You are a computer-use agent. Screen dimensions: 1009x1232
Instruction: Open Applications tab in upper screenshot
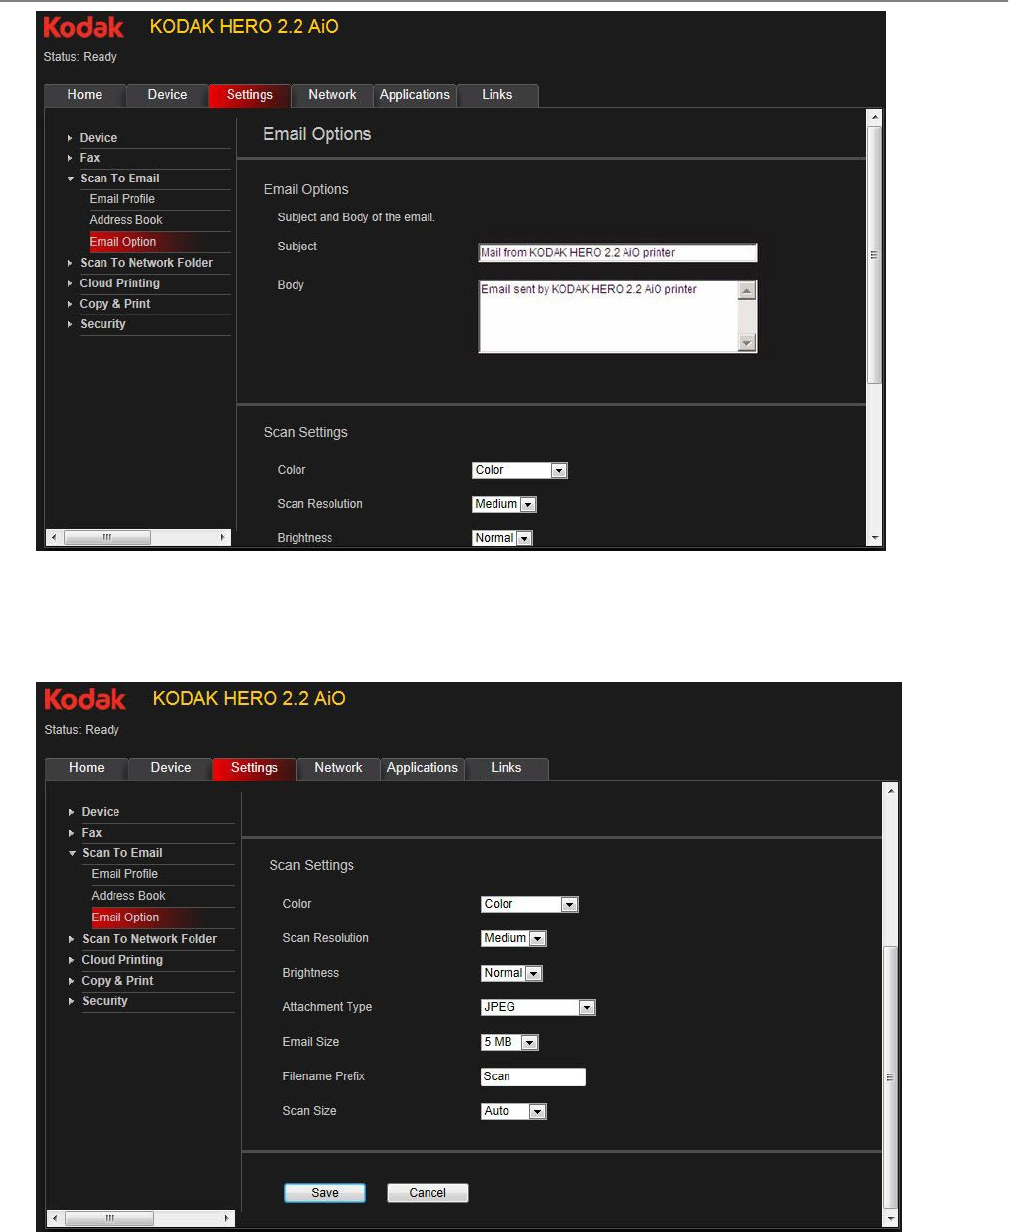pyautogui.click(x=415, y=95)
